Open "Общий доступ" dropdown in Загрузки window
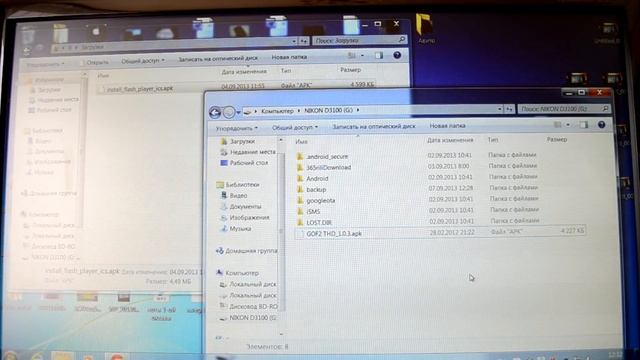The width and height of the screenshot is (640, 360). 143,61
